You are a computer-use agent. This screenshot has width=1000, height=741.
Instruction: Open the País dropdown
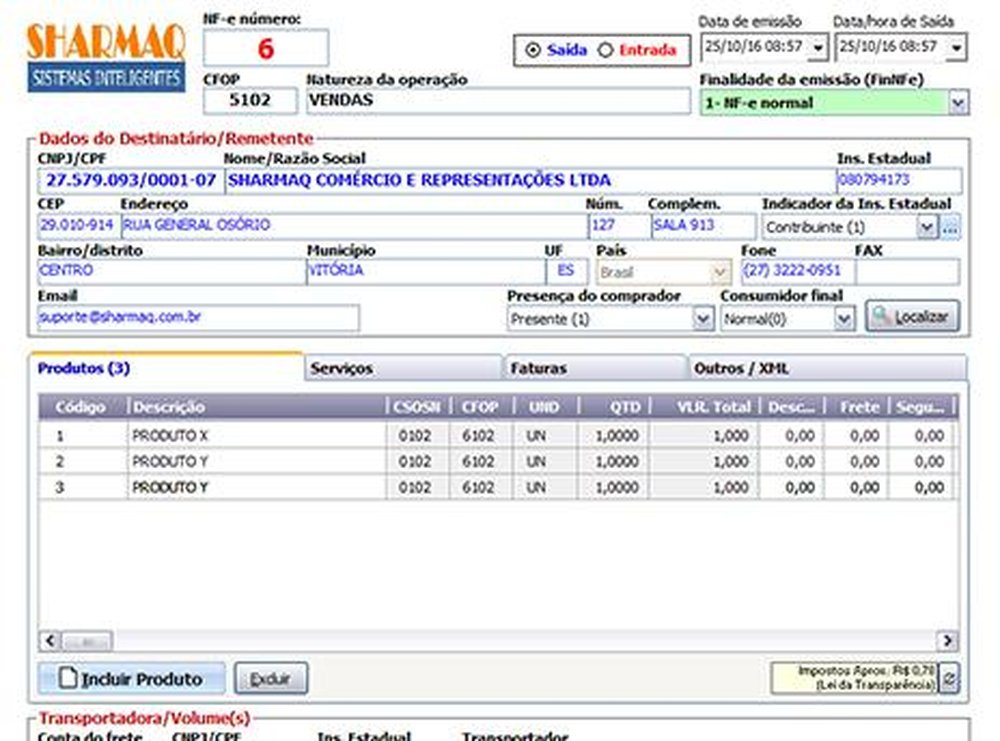(x=720, y=272)
